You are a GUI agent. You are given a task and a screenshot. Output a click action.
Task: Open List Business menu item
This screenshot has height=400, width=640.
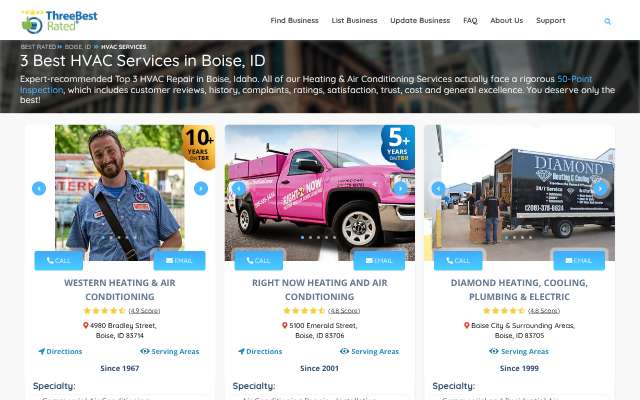tap(354, 20)
